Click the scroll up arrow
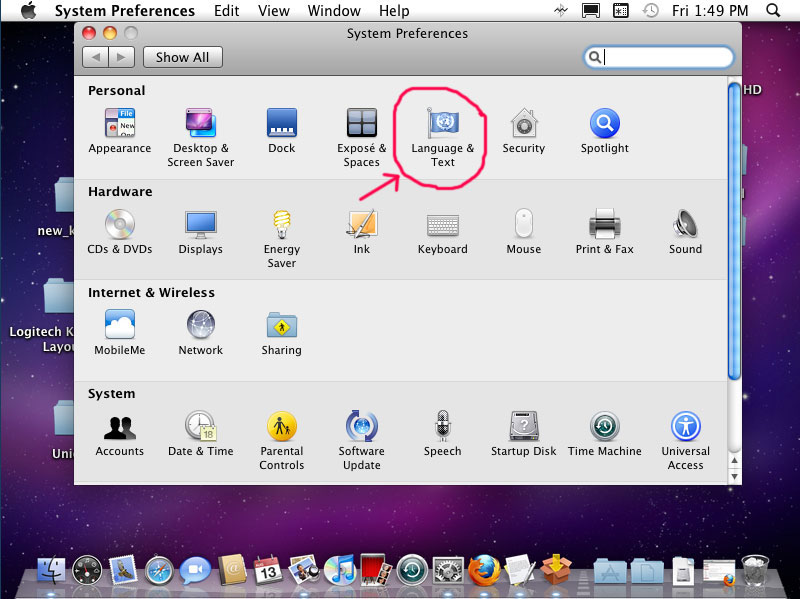This screenshot has width=800, height=599. [x=734, y=461]
